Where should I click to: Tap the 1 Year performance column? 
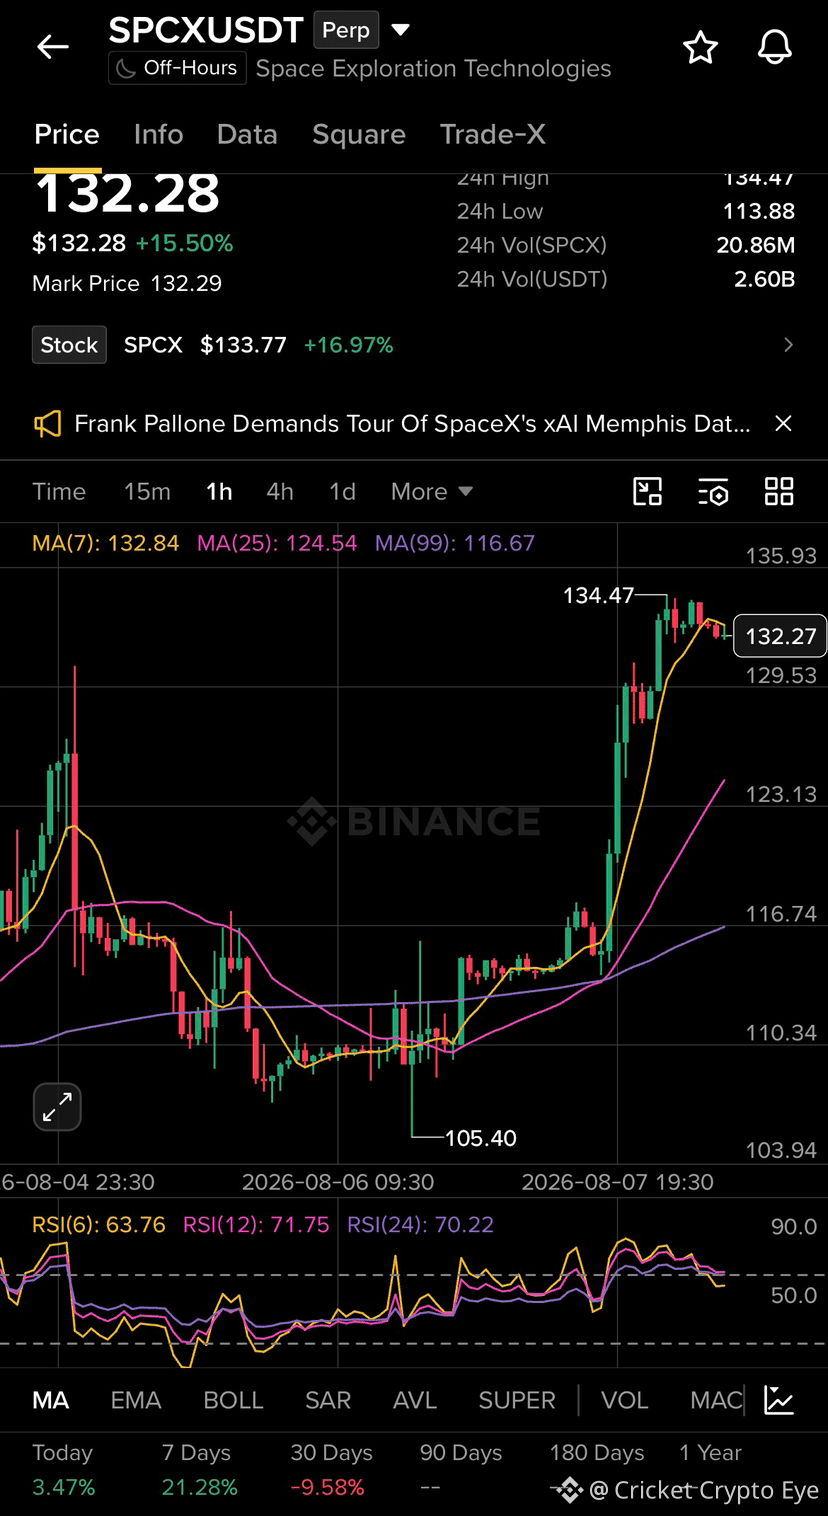(x=710, y=1470)
